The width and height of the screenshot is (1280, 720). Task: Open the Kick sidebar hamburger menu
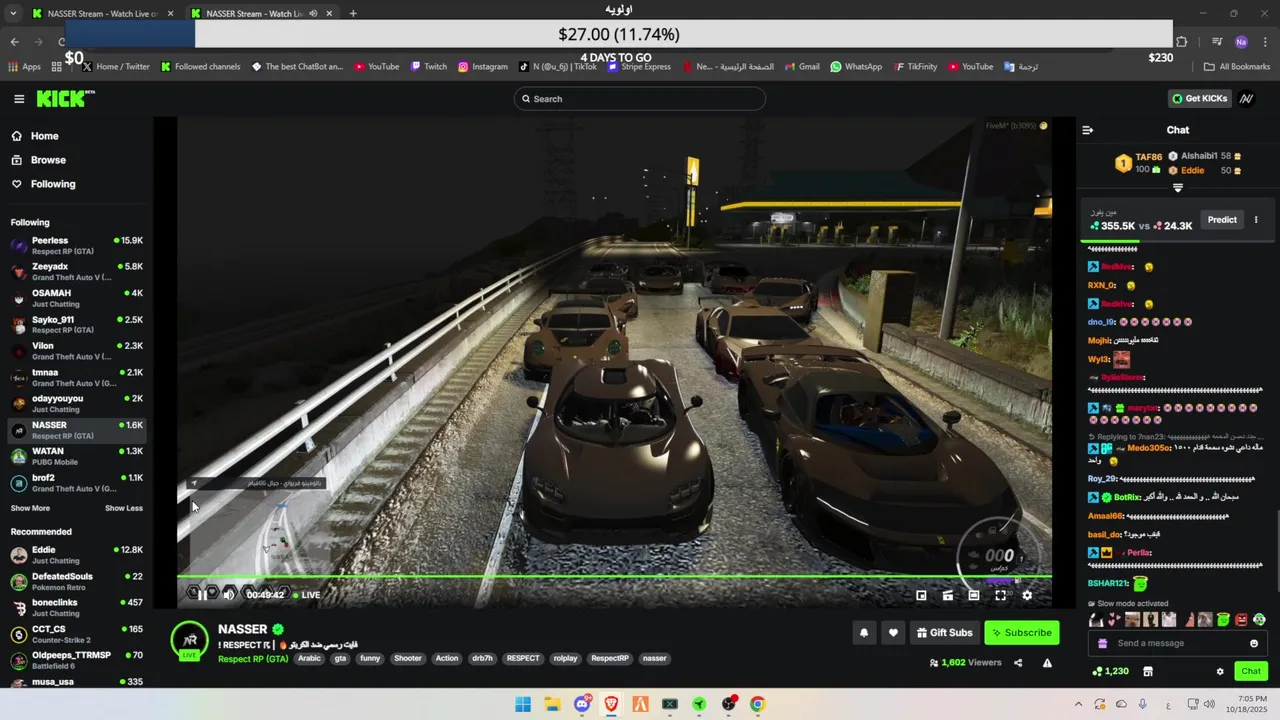pos(19,99)
